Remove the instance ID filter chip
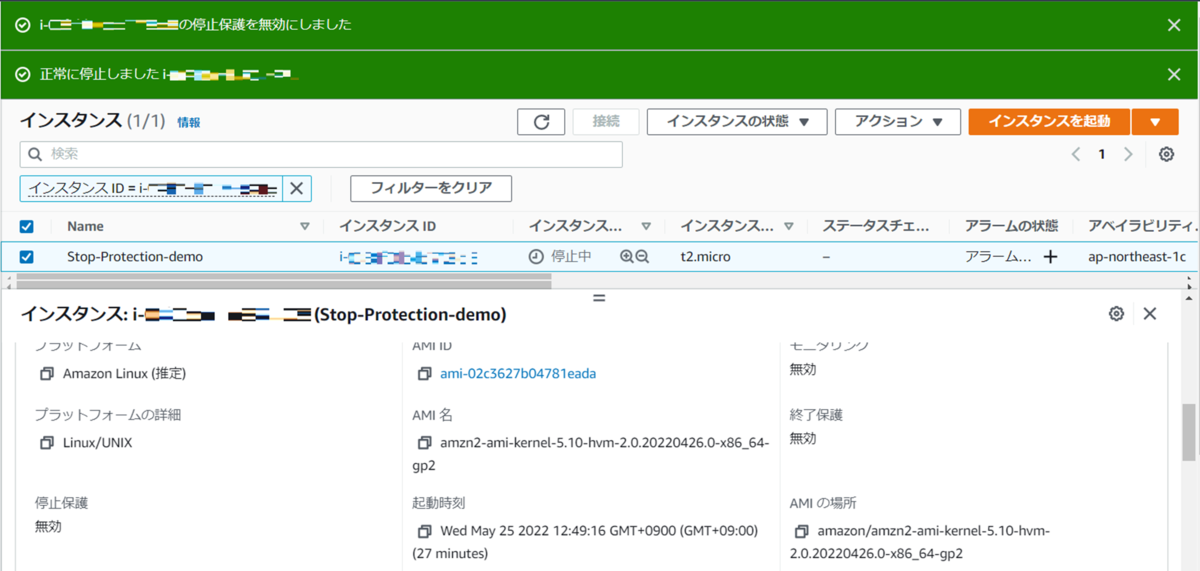 [297, 188]
